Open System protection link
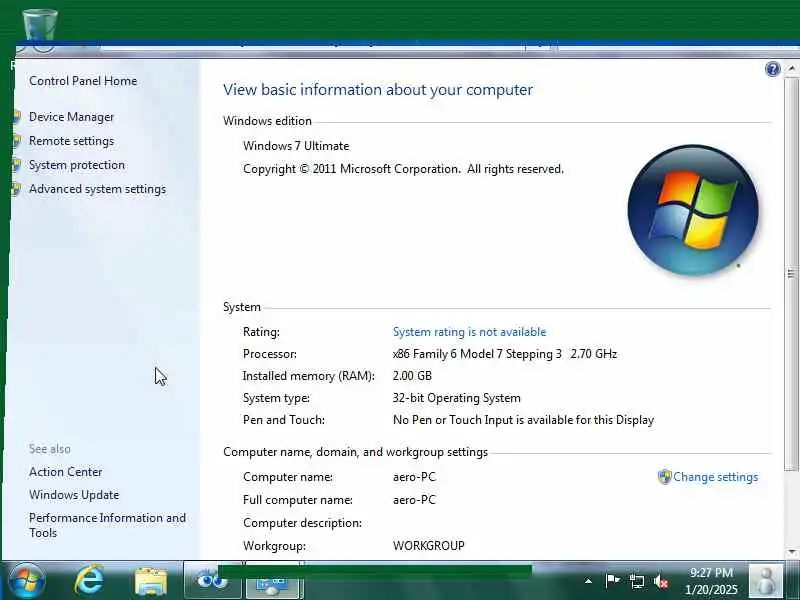This screenshot has width=800, height=600. (x=77, y=165)
